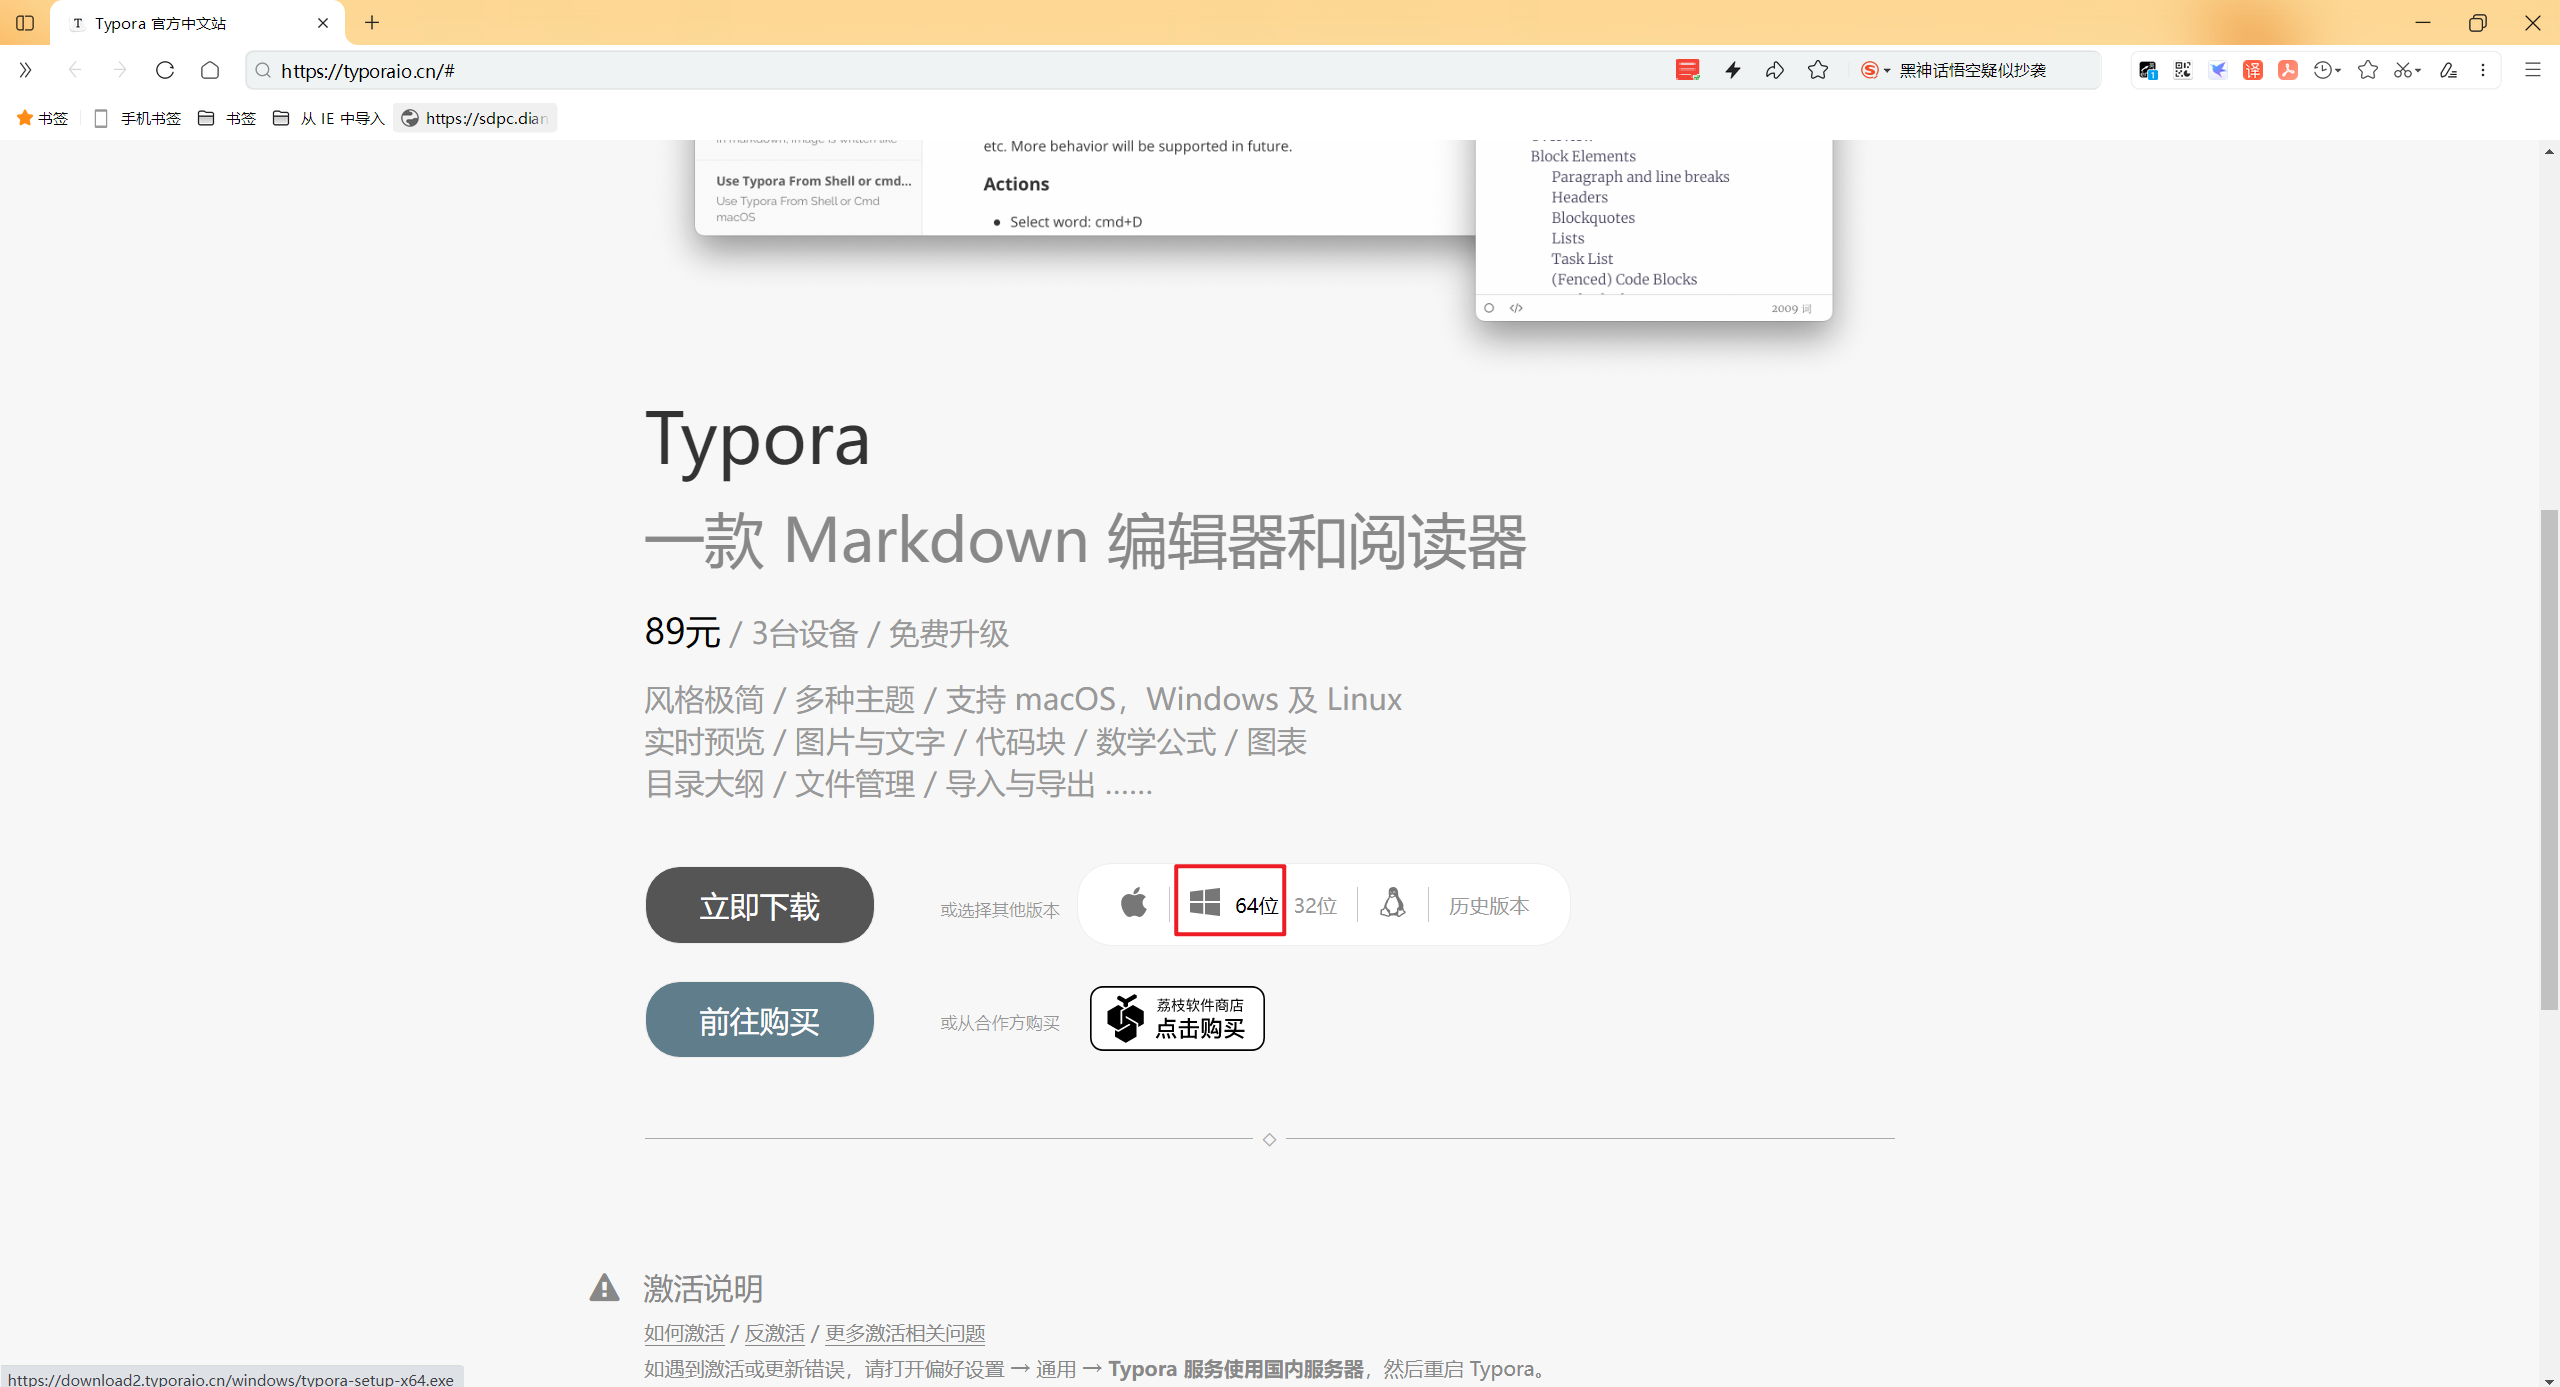Click the source code mode icon in preview

click(1516, 308)
